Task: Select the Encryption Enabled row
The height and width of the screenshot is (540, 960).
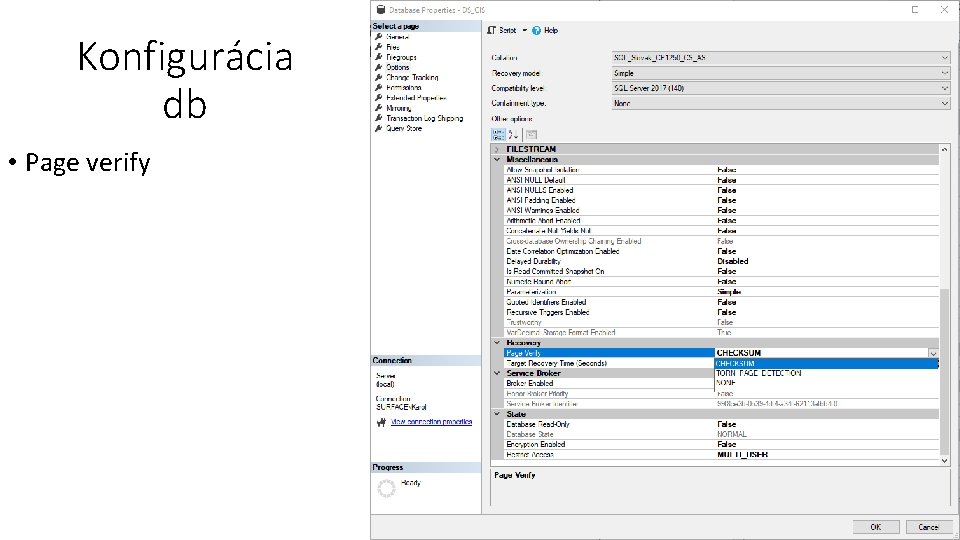Action: (x=721, y=444)
